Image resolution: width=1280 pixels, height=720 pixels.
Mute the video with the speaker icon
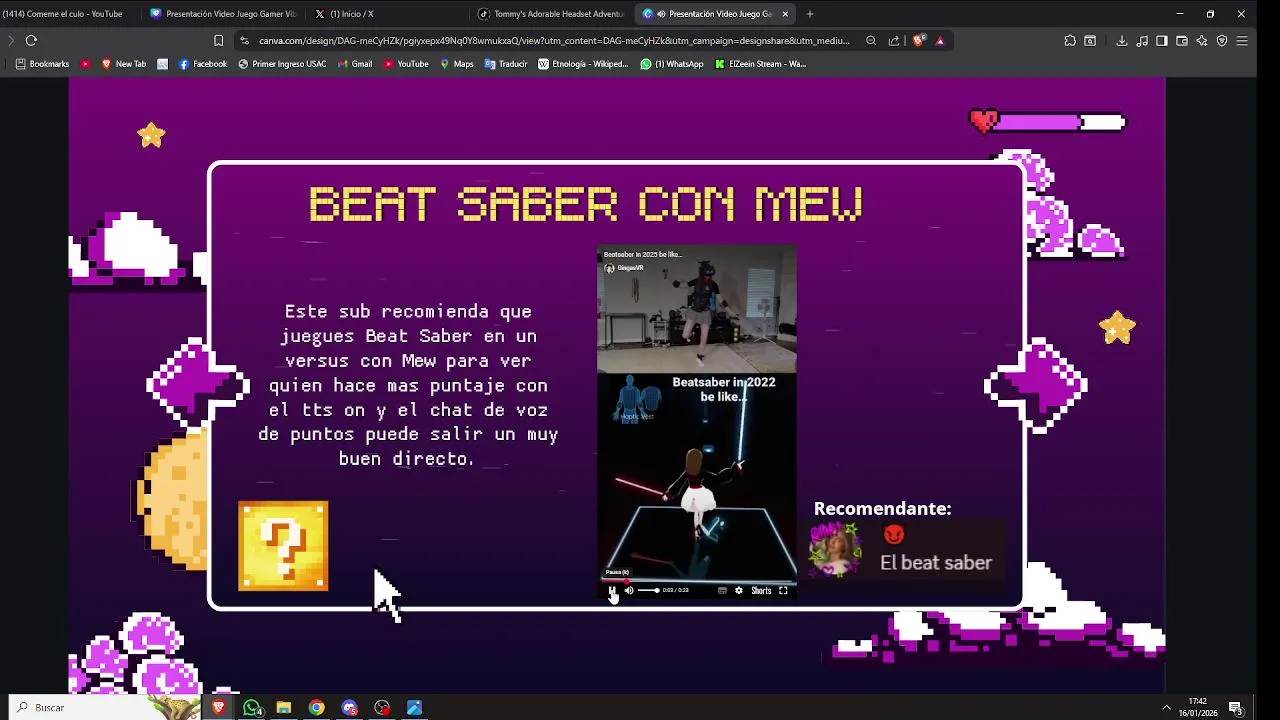coord(629,591)
